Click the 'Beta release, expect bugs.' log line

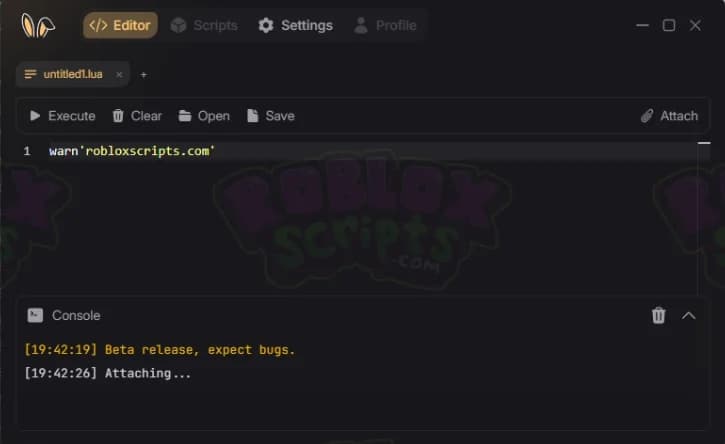pyautogui.click(x=160, y=350)
